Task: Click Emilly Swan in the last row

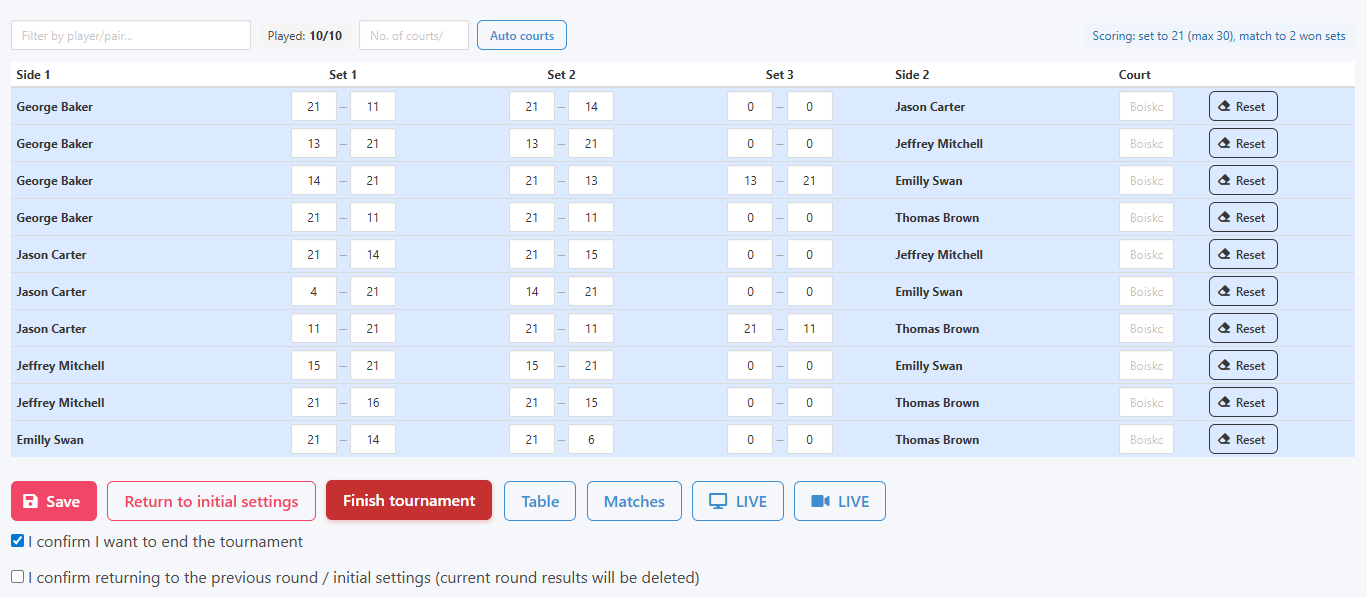Action: [50, 440]
